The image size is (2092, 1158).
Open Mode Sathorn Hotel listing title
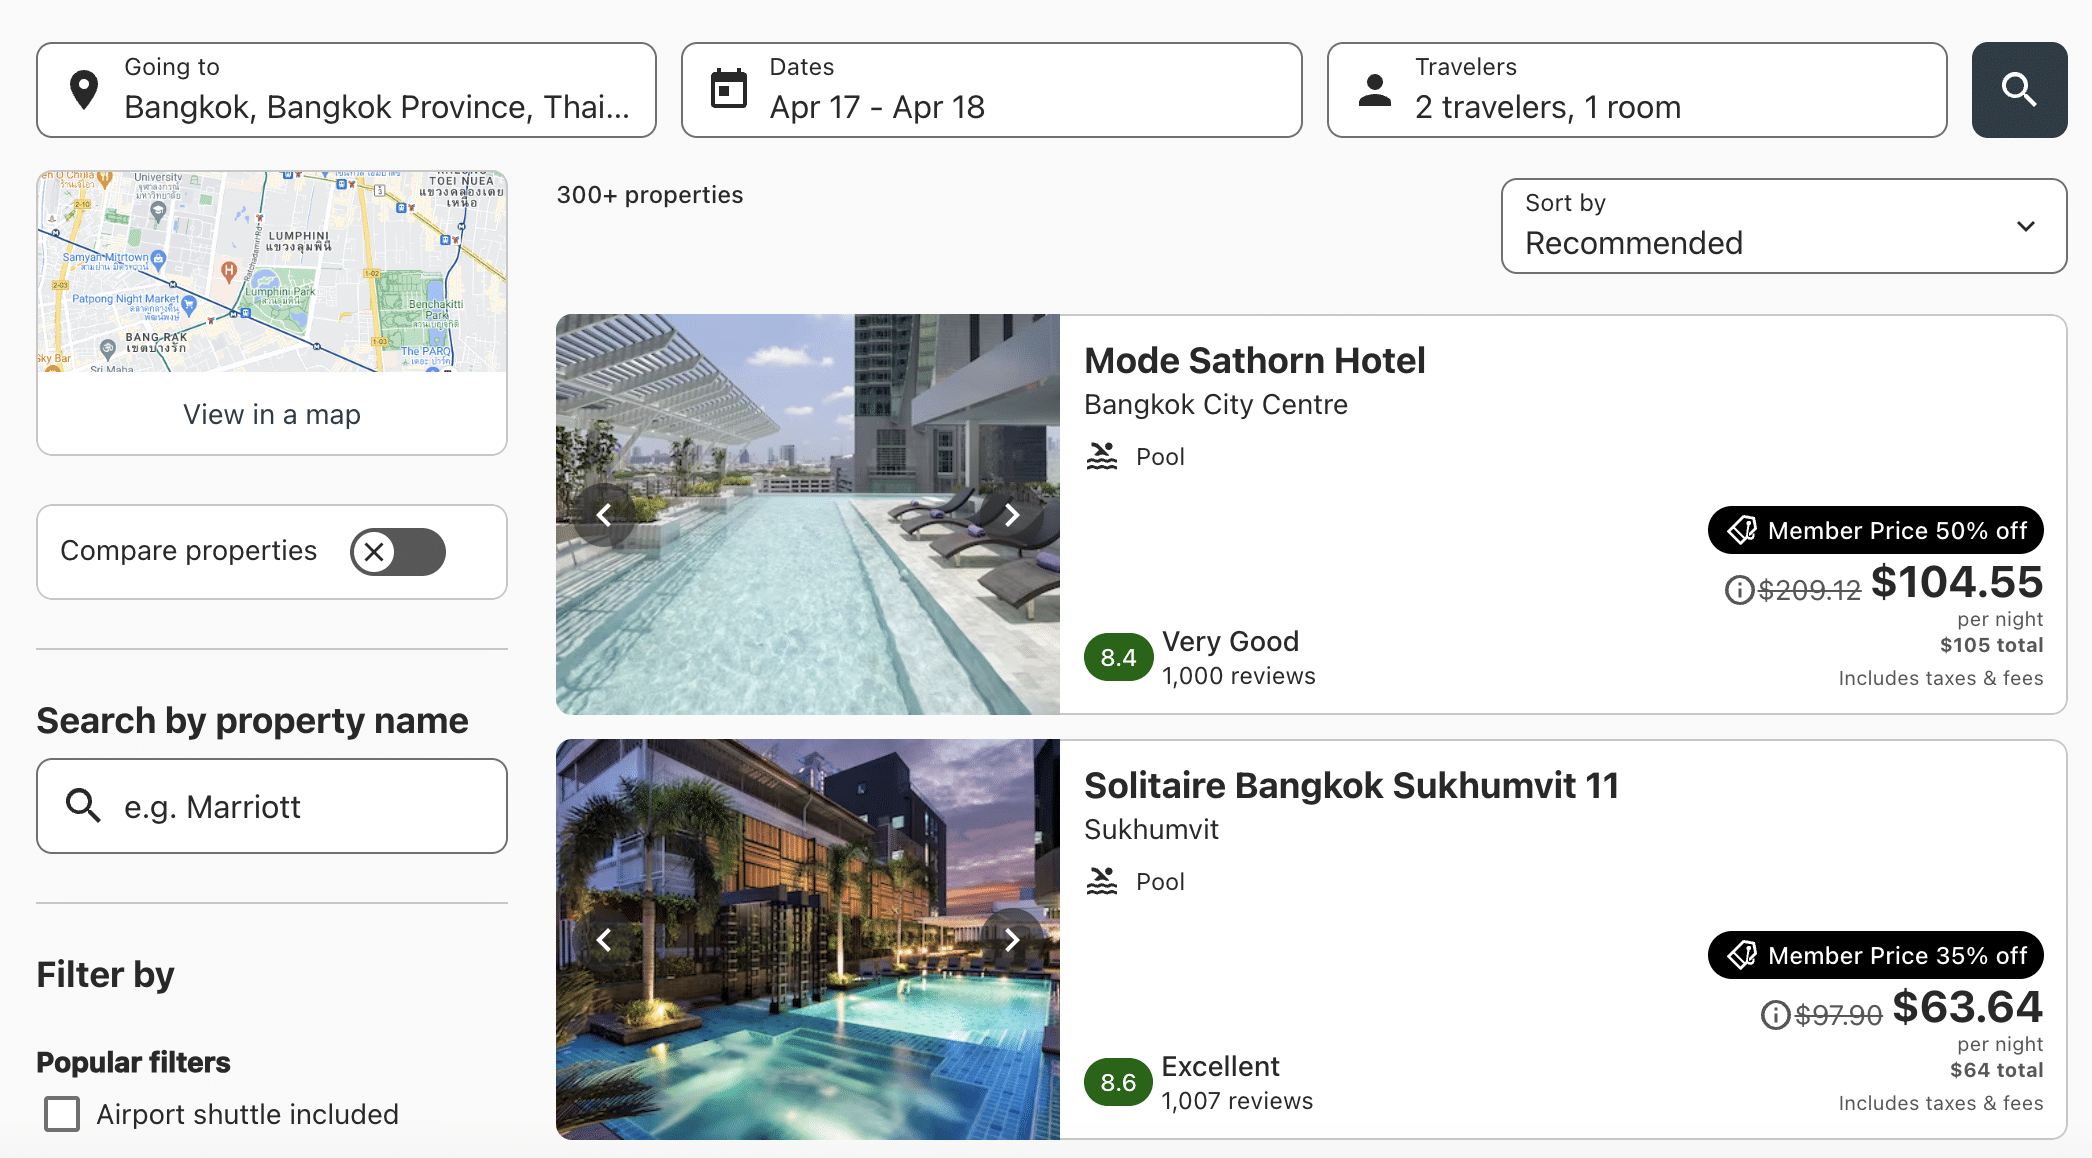1254,361
